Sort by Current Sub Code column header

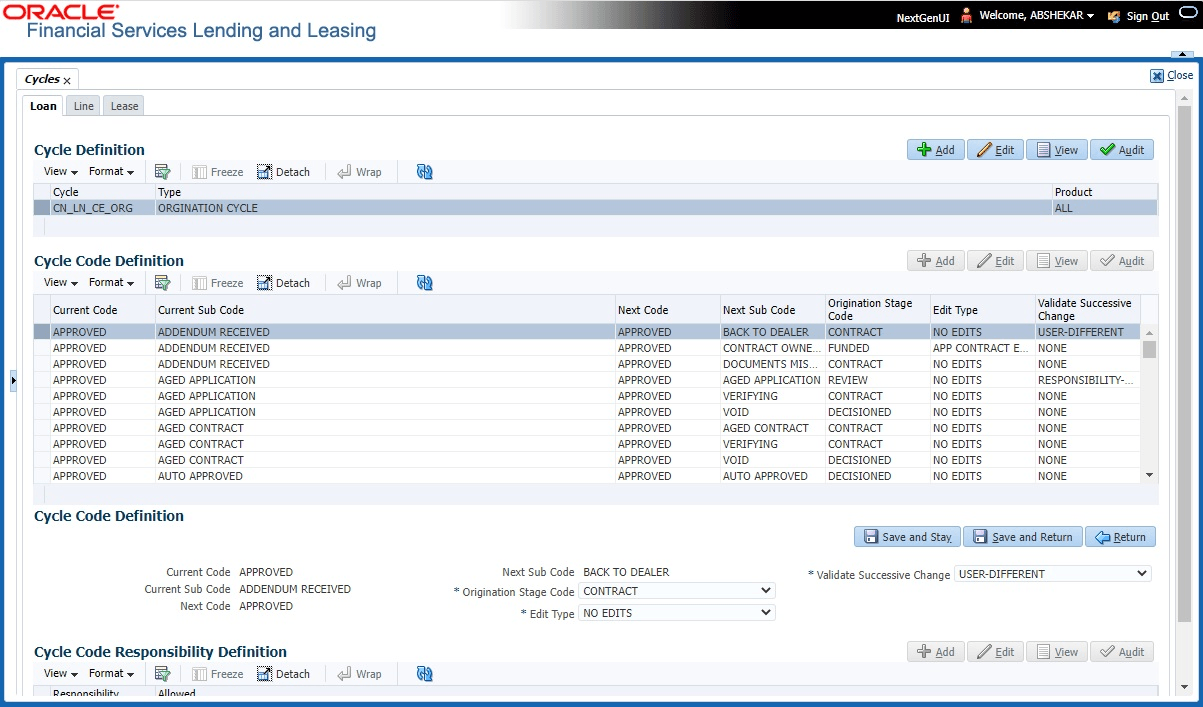(x=385, y=310)
